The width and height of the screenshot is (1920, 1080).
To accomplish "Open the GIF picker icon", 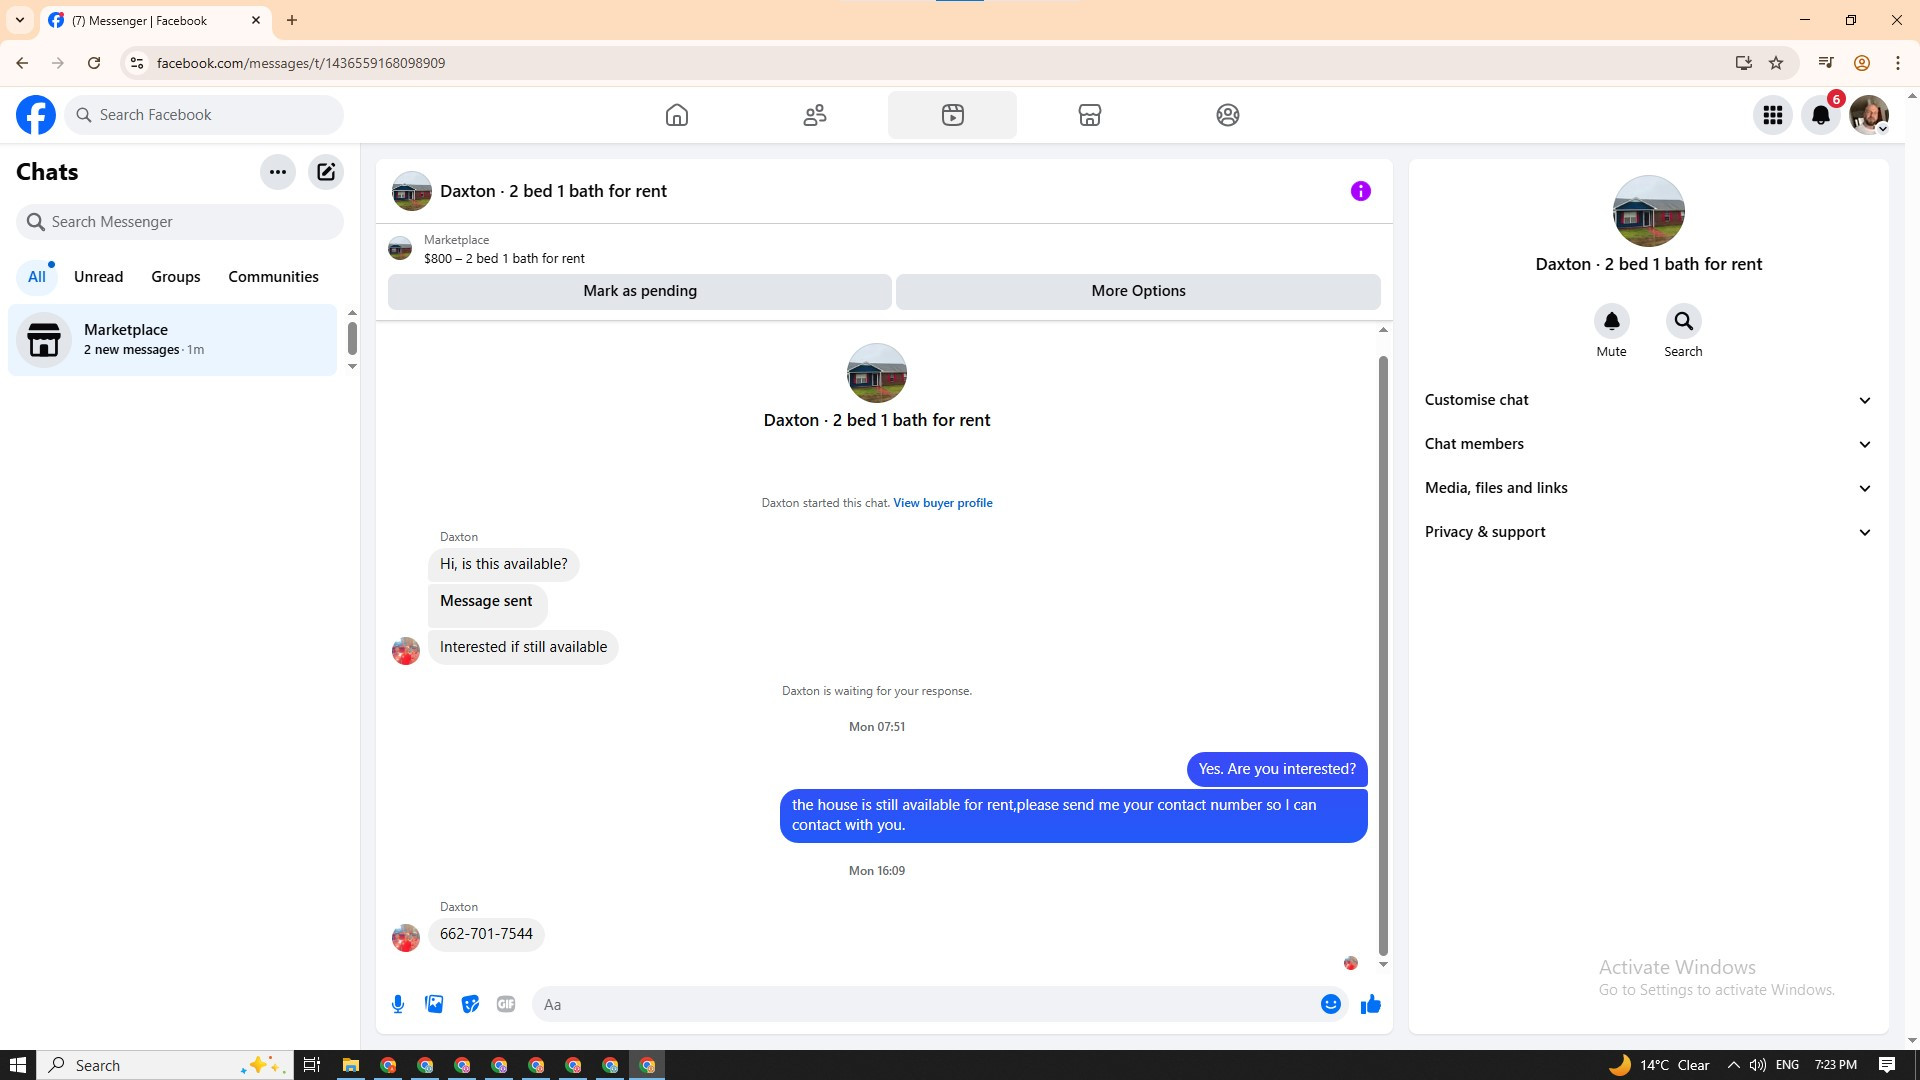I will pyautogui.click(x=506, y=1004).
